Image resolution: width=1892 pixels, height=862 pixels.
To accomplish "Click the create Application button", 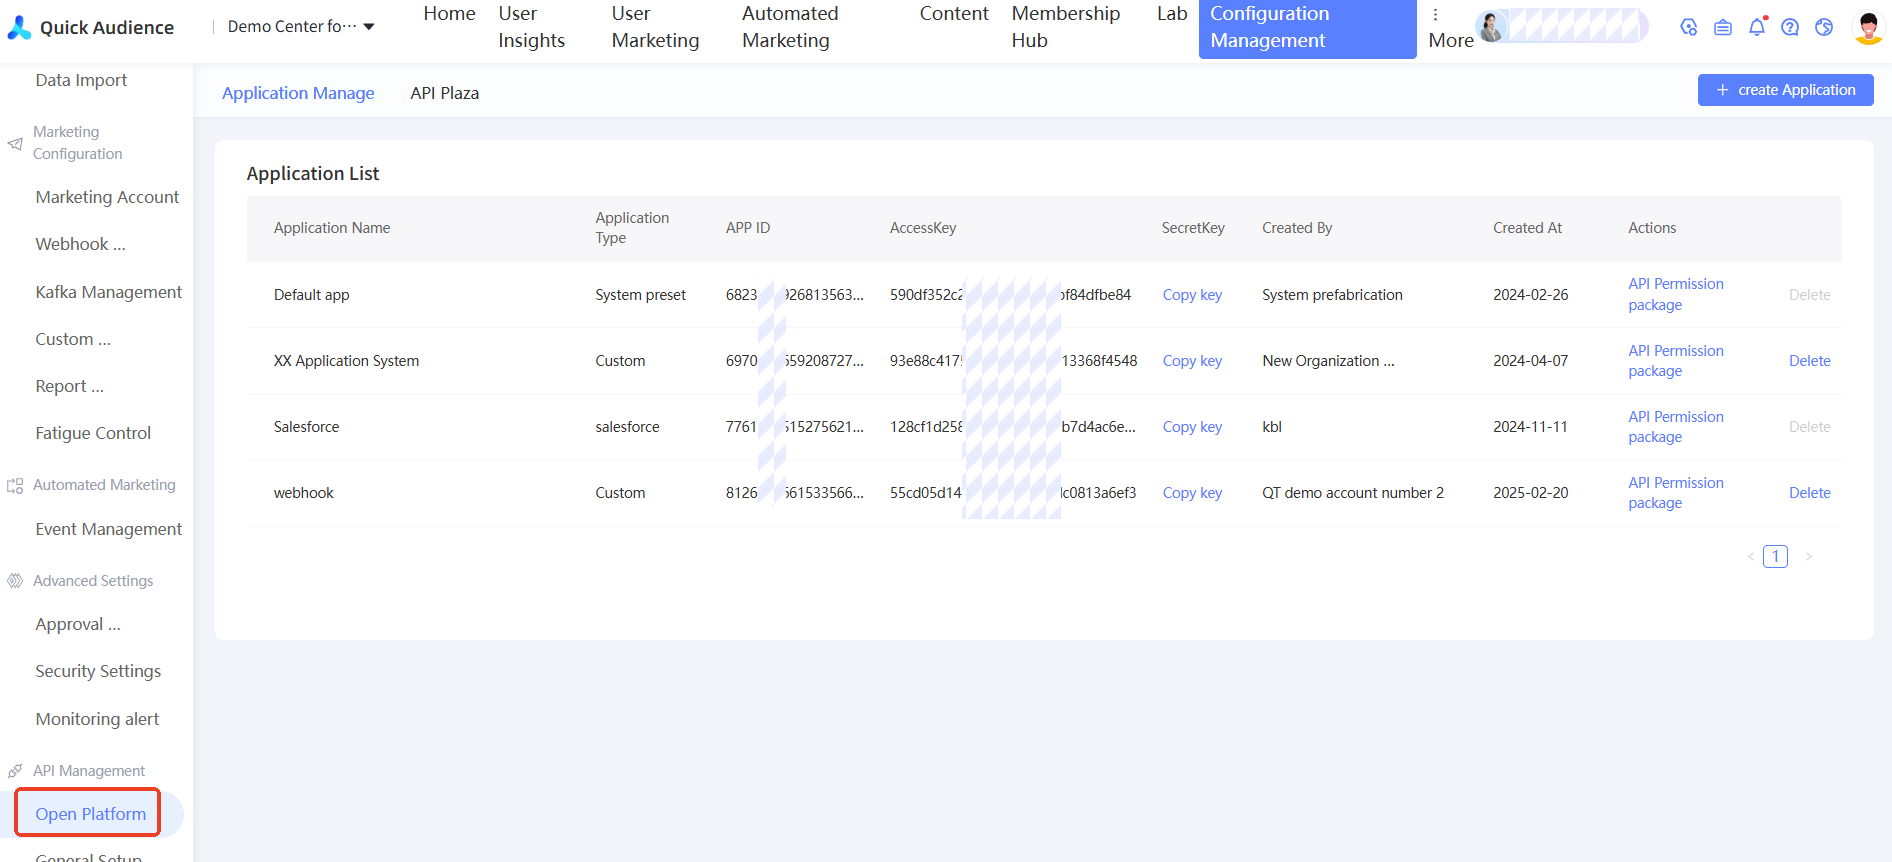I will [x=1785, y=90].
